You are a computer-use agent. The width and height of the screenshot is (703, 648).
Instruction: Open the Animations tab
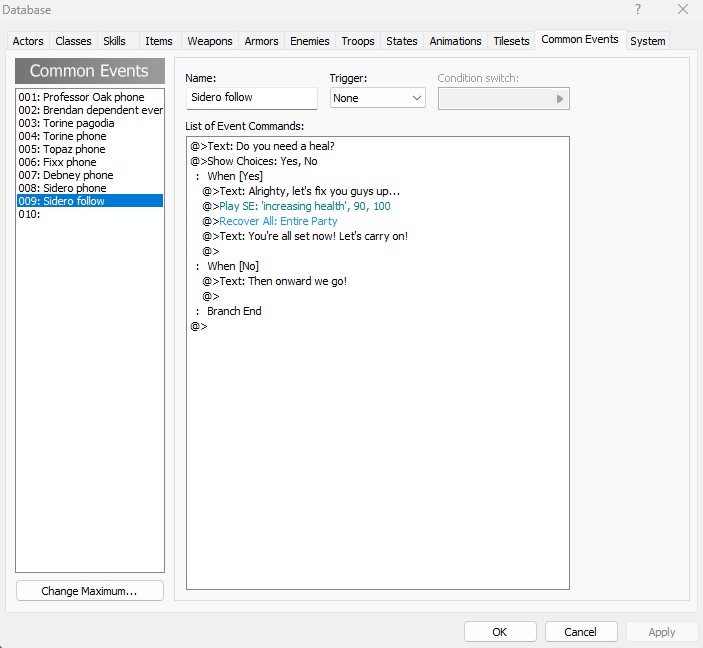[456, 41]
